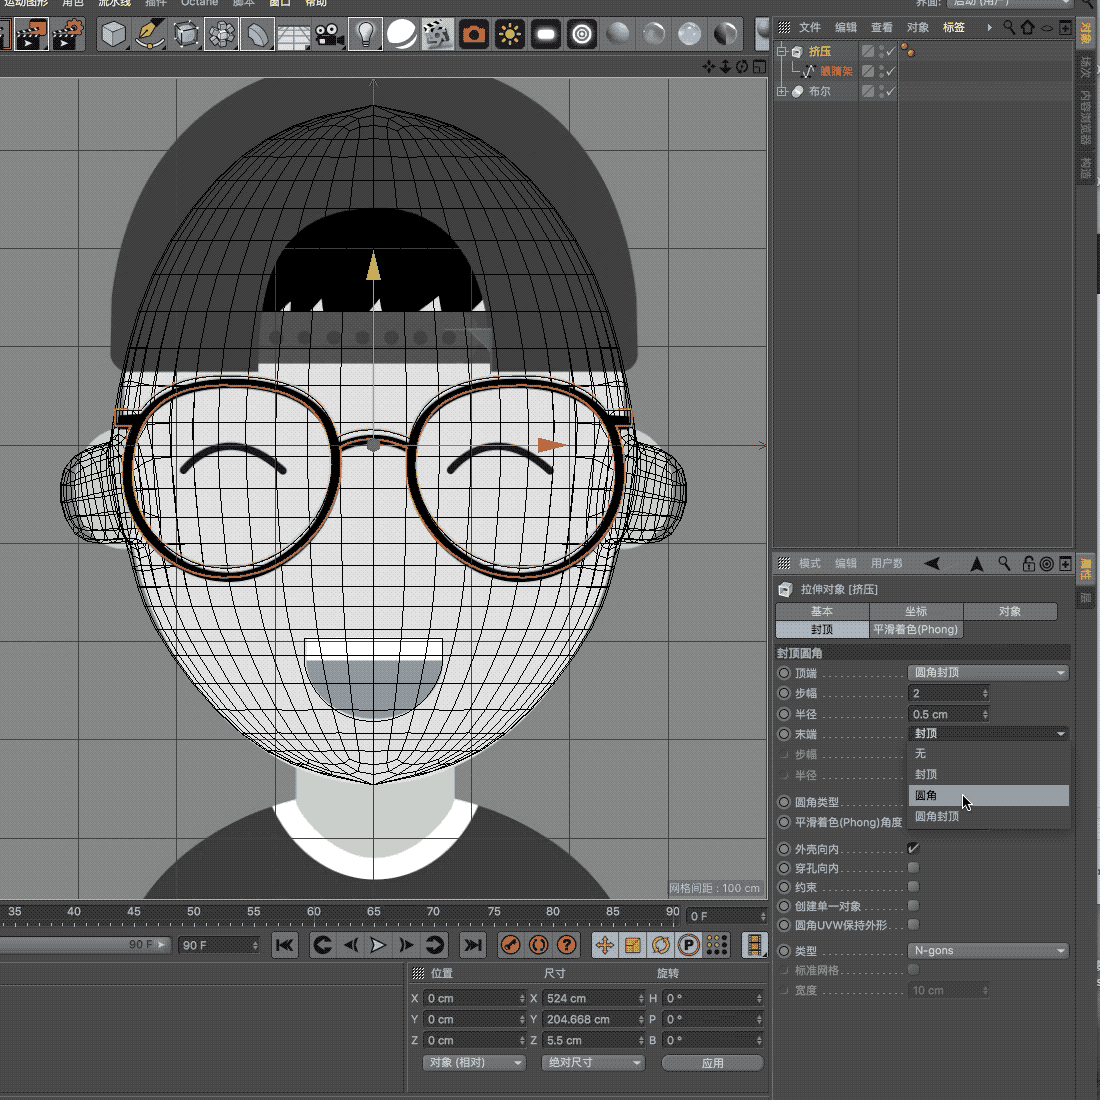Click the Camera object icon
This screenshot has height=1100, width=1100.
click(x=328, y=35)
